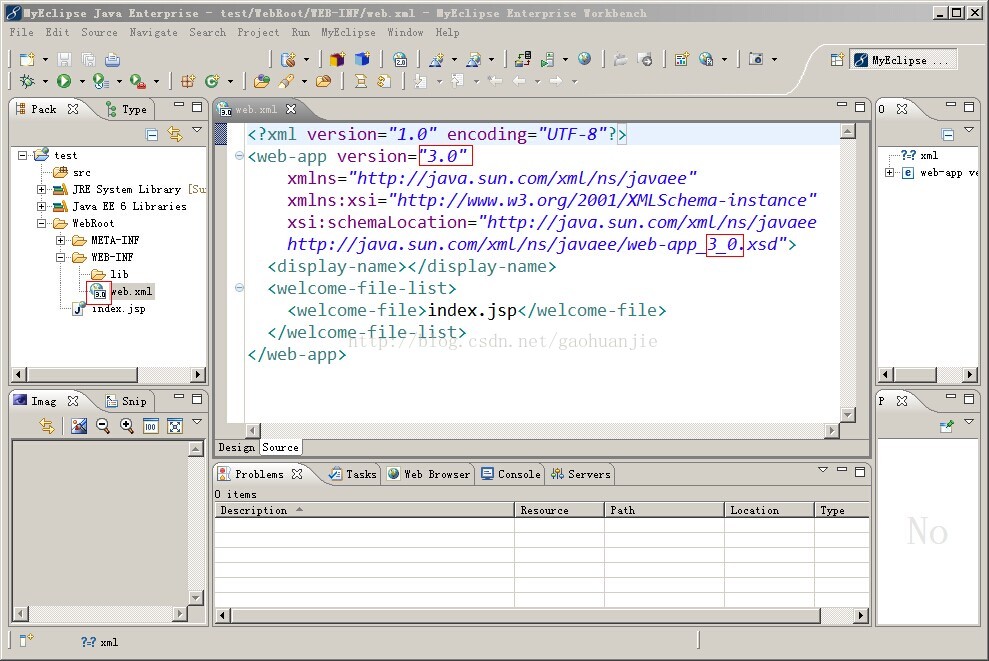The height and width of the screenshot is (661, 989).
Task: Open the dropdown arrow beside Debug icon
Action: click(x=45, y=81)
